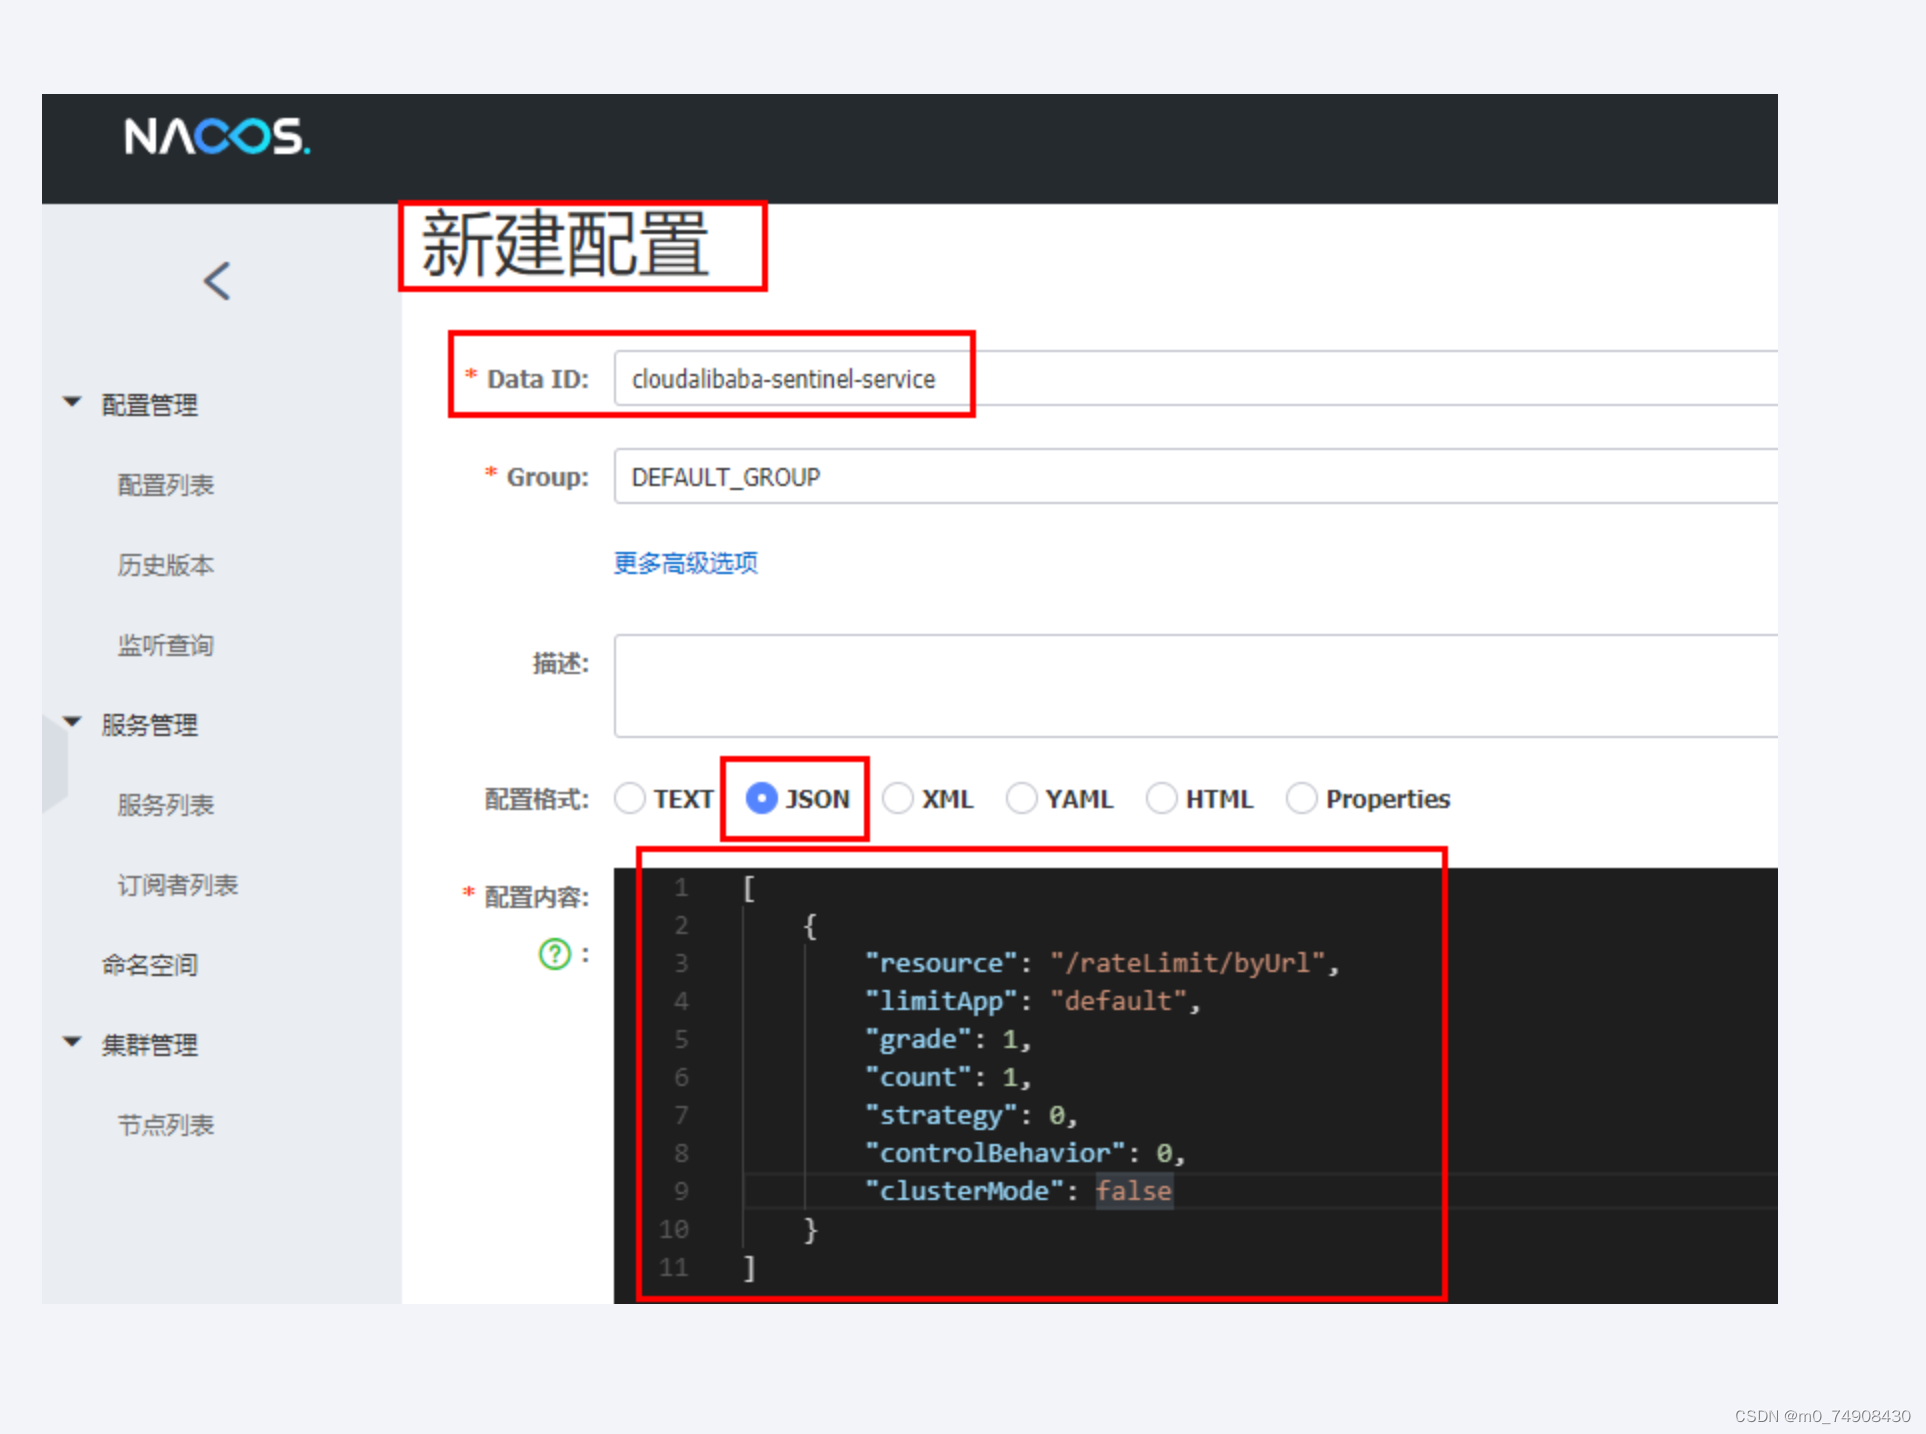Click the green help question mark icon
Viewport: 1926px width, 1434px height.
pos(554,954)
